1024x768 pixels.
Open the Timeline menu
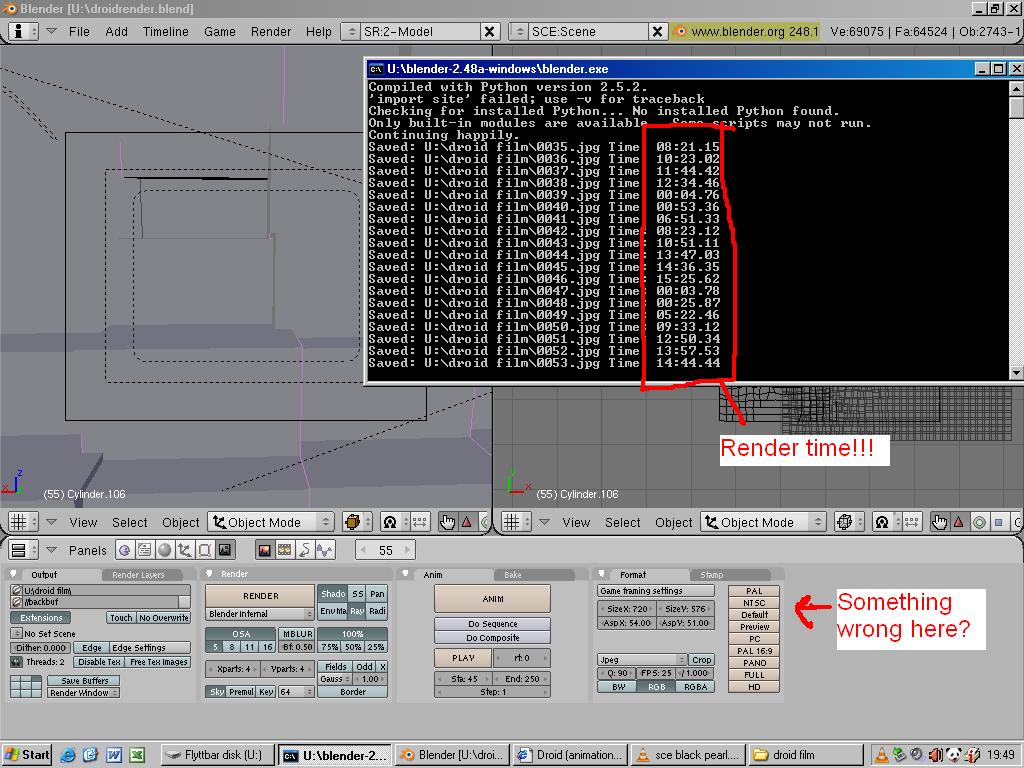click(x=165, y=31)
